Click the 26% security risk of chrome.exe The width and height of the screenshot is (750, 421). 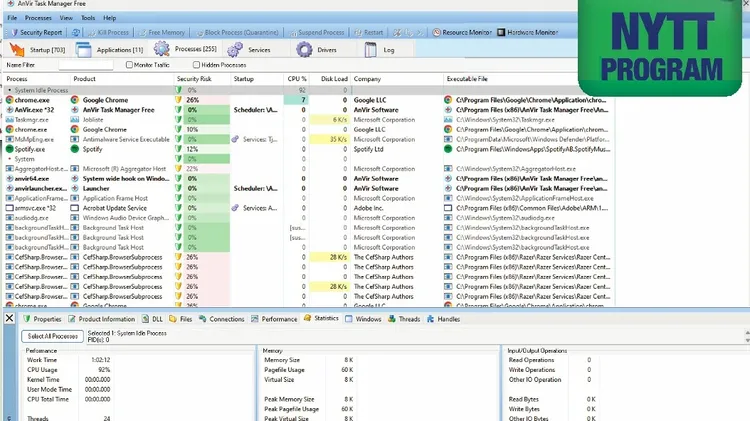pos(193,100)
